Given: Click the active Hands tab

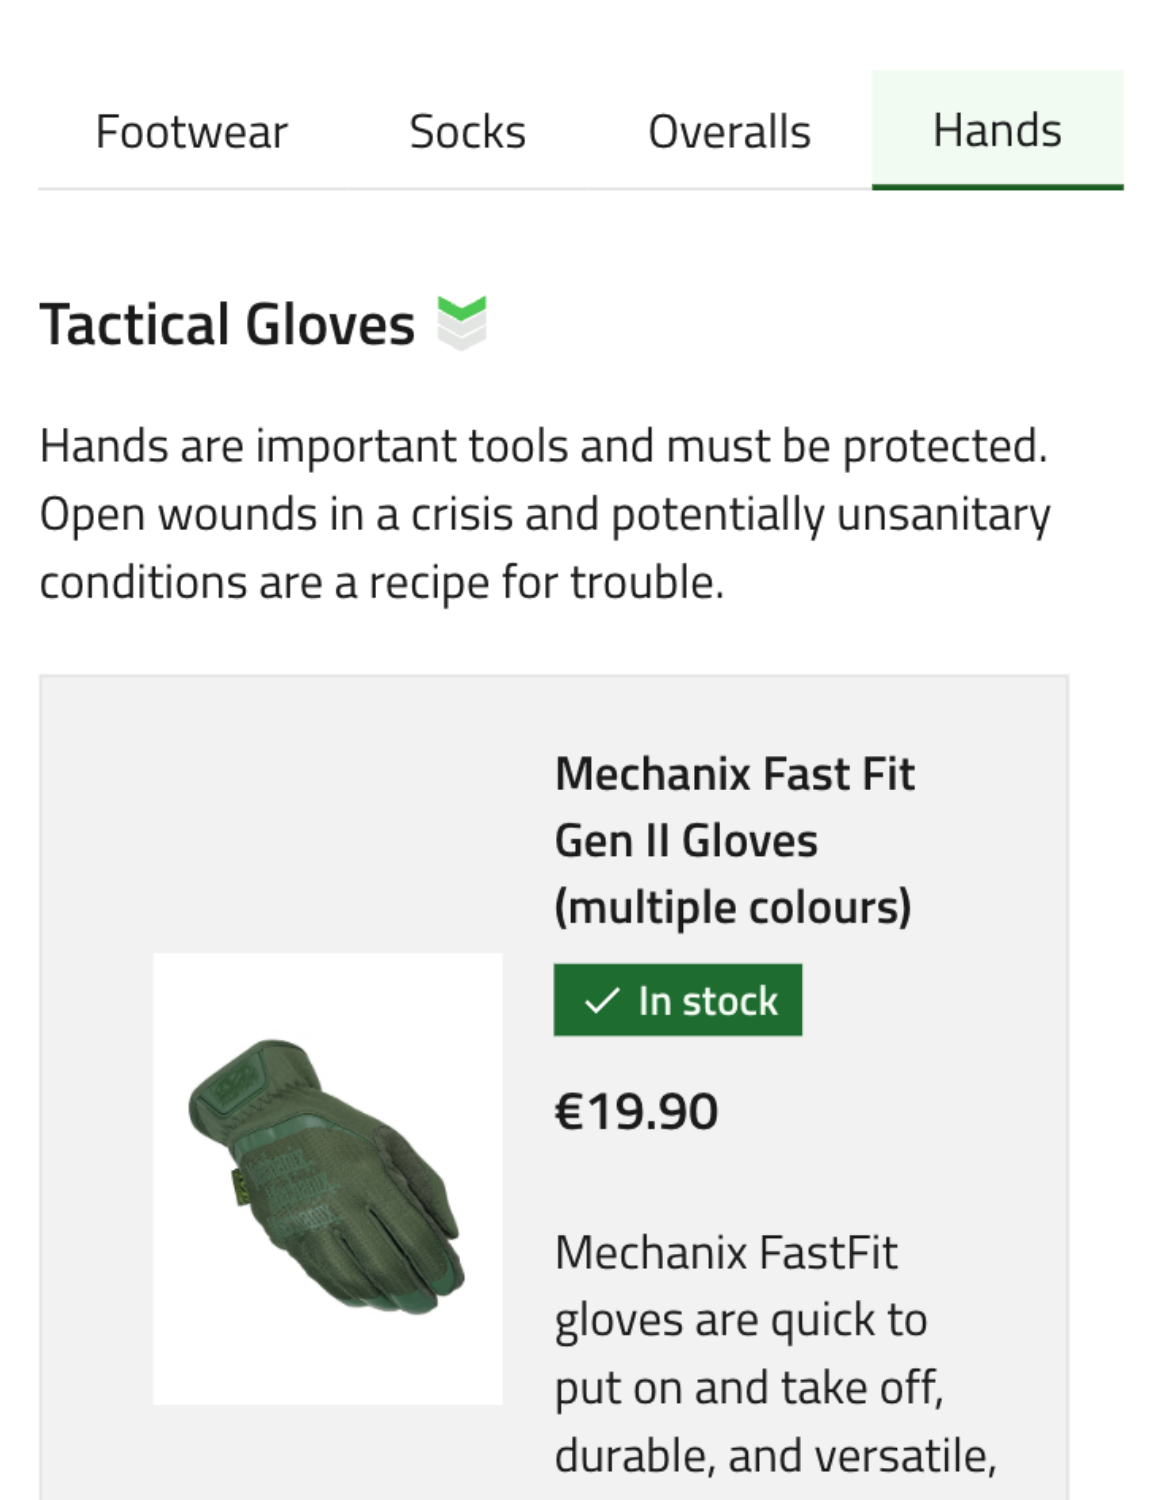Looking at the screenshot, I should (997, 130).
